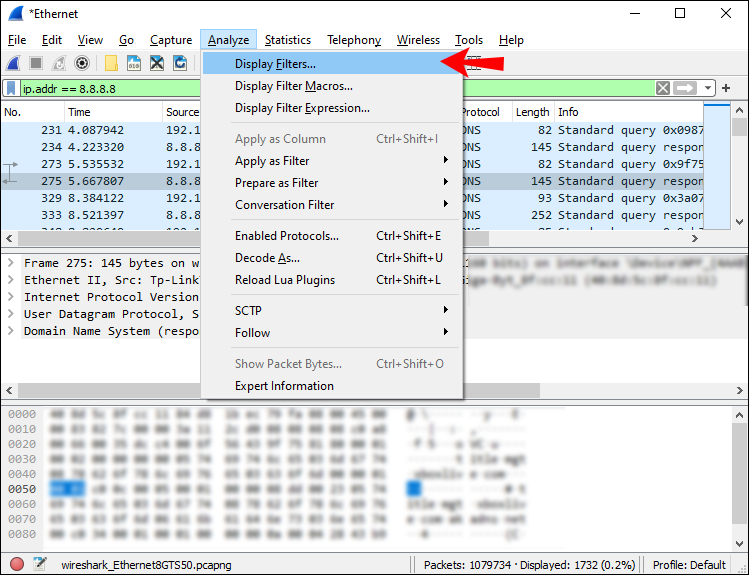749x575 pixels.
Task: Add a filter button with the plus
Action: coord(726,88)
